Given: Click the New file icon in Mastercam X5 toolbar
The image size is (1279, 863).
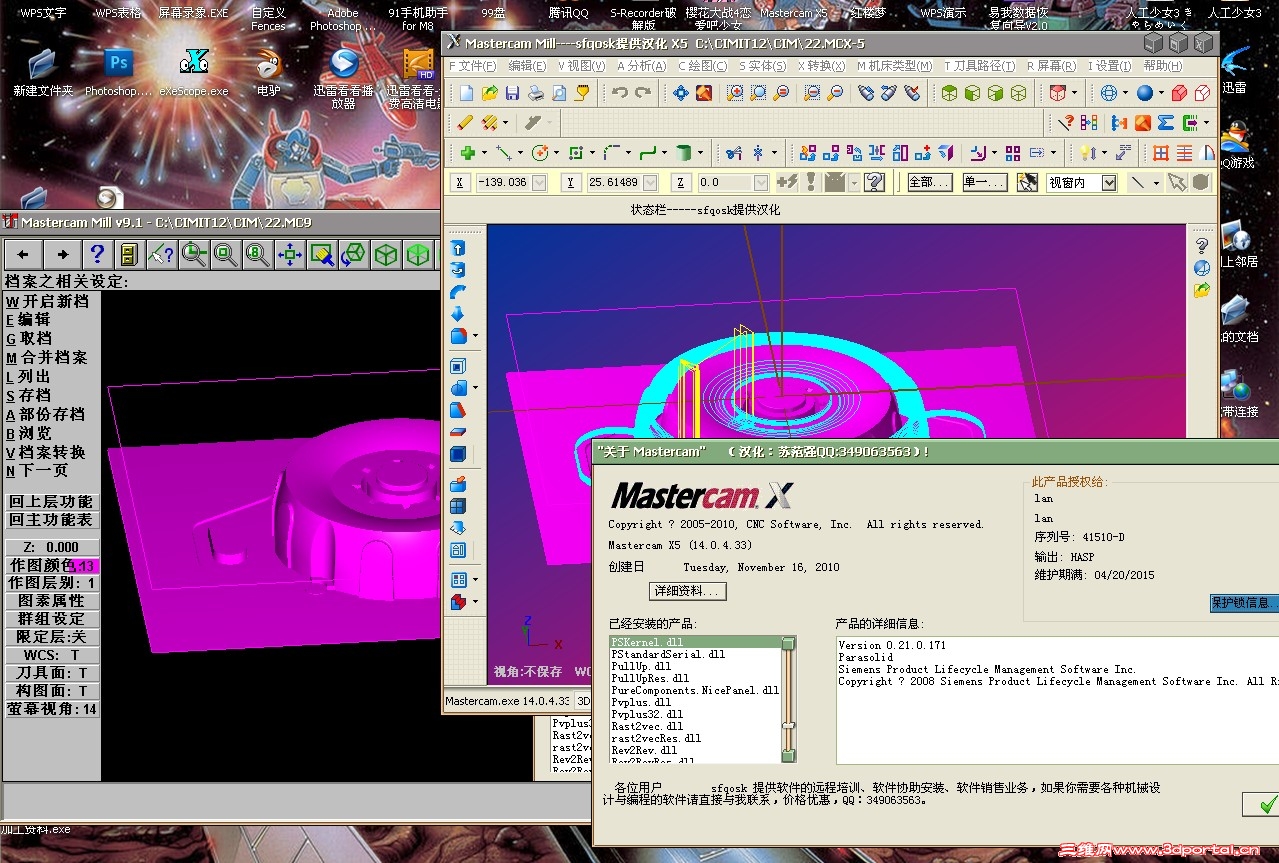Looking at the screenshot, I should click(x=467, y=93).
